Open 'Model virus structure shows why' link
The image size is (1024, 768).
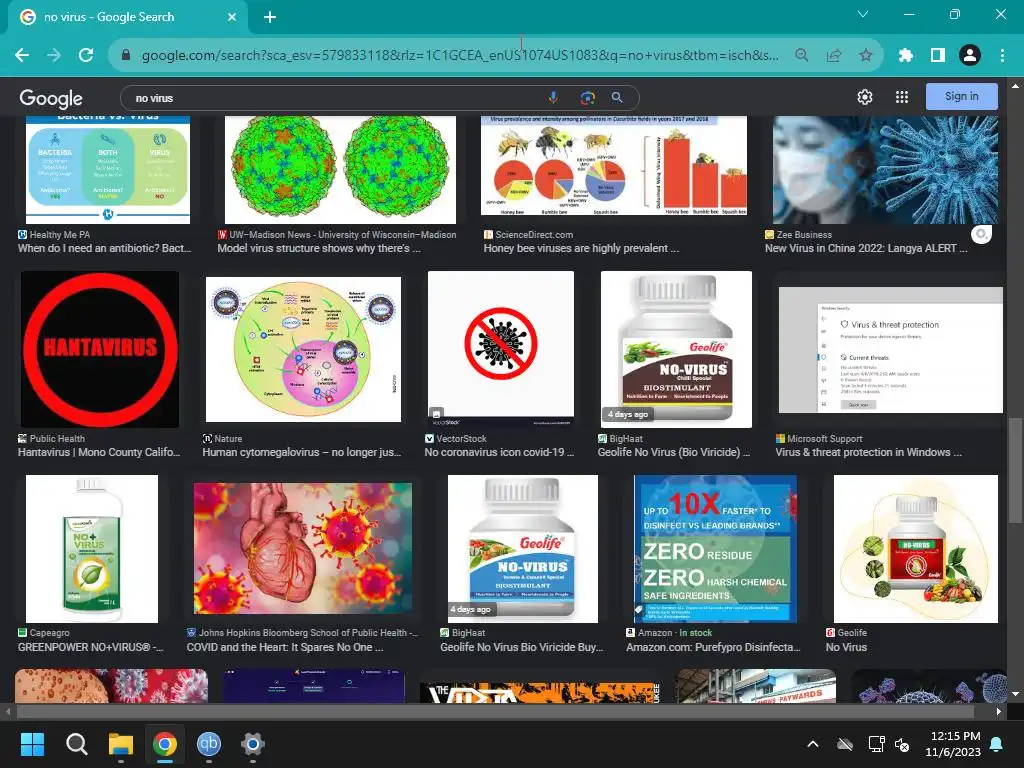point(319,248)
